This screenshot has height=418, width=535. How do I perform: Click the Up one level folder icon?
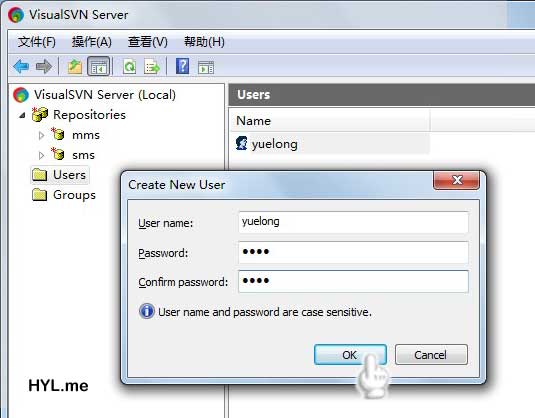click(x=74, y=66)
